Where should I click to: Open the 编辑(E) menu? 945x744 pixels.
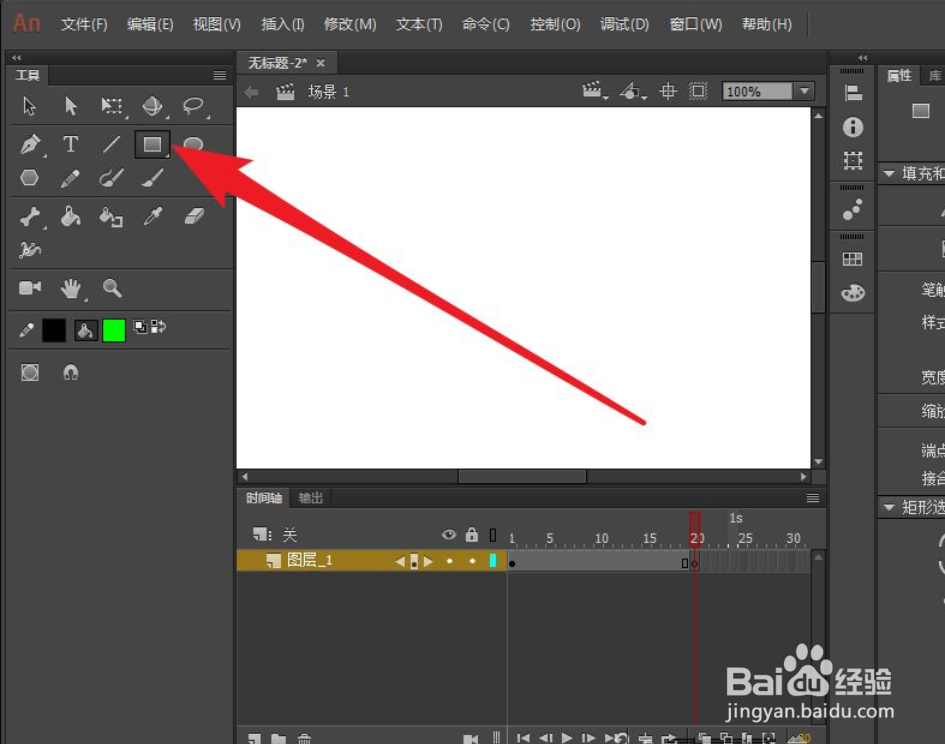coord(150,25)
